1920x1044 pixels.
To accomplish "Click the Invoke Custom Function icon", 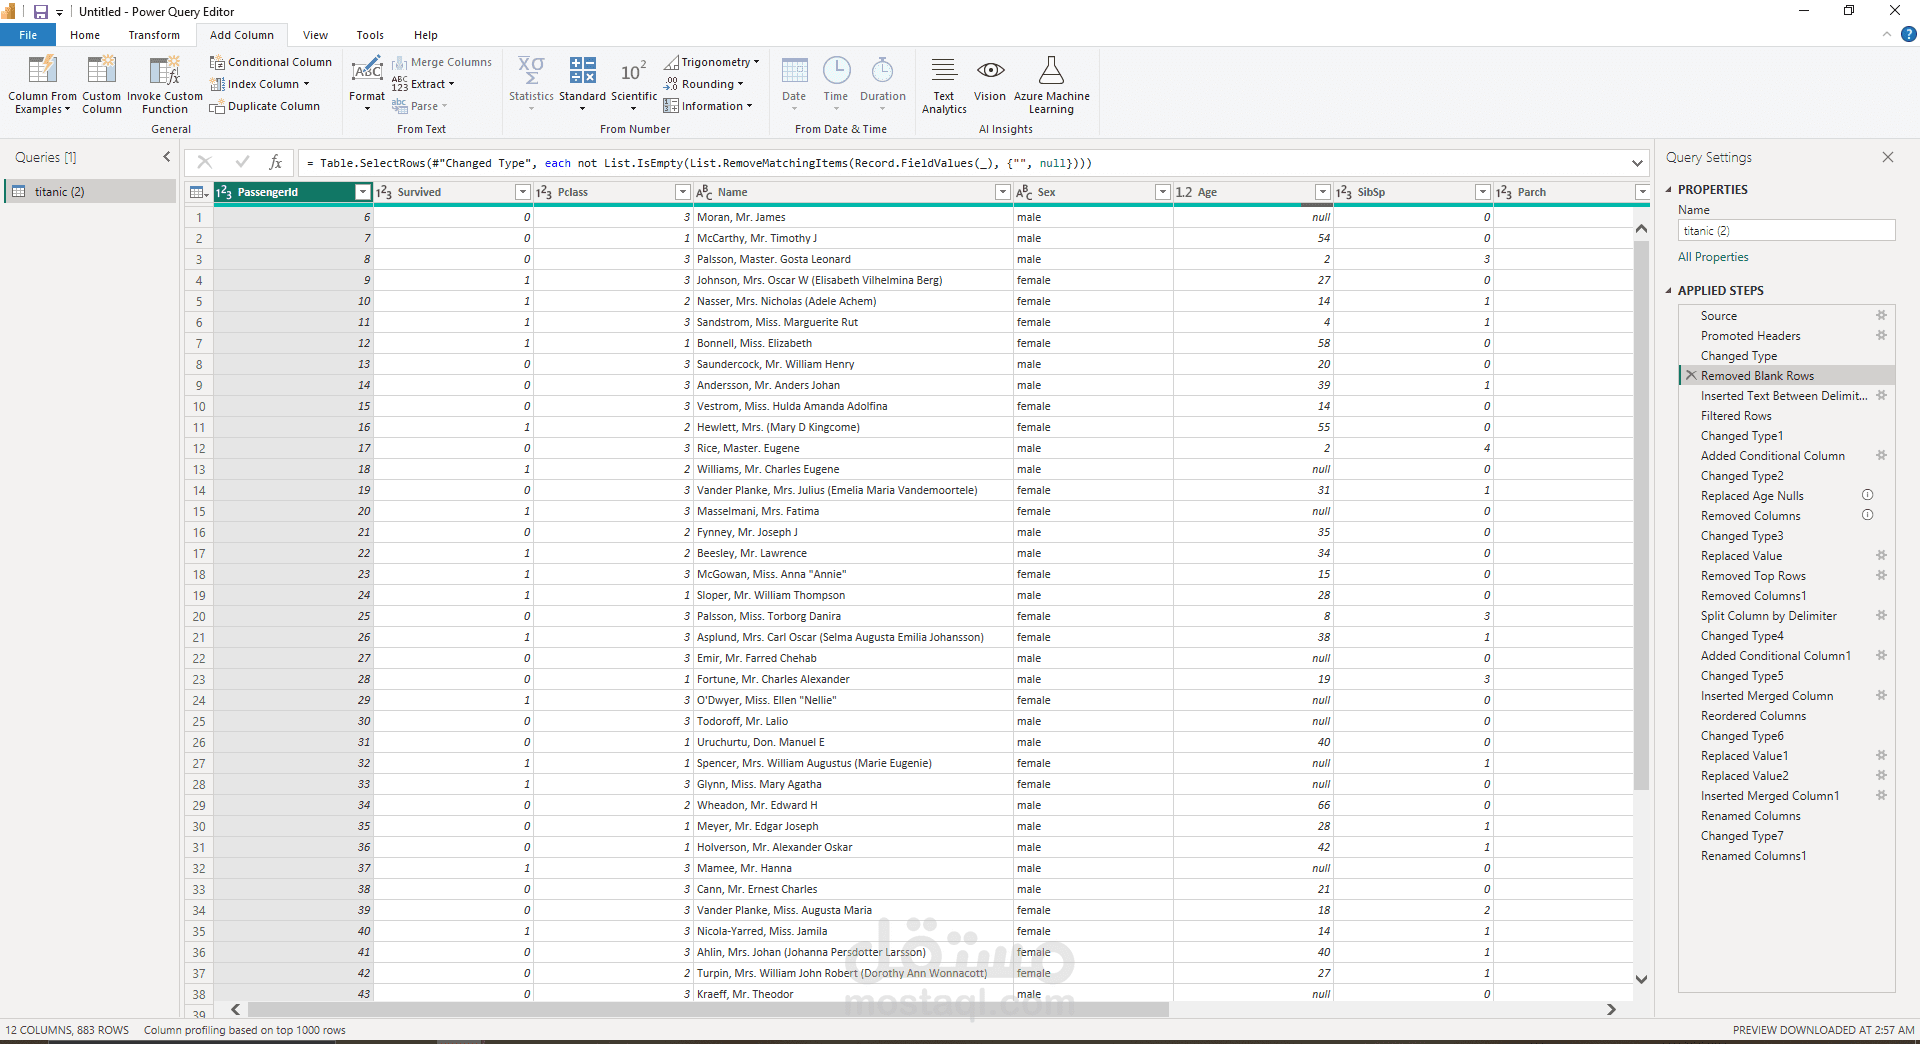I will coord(164,71).
